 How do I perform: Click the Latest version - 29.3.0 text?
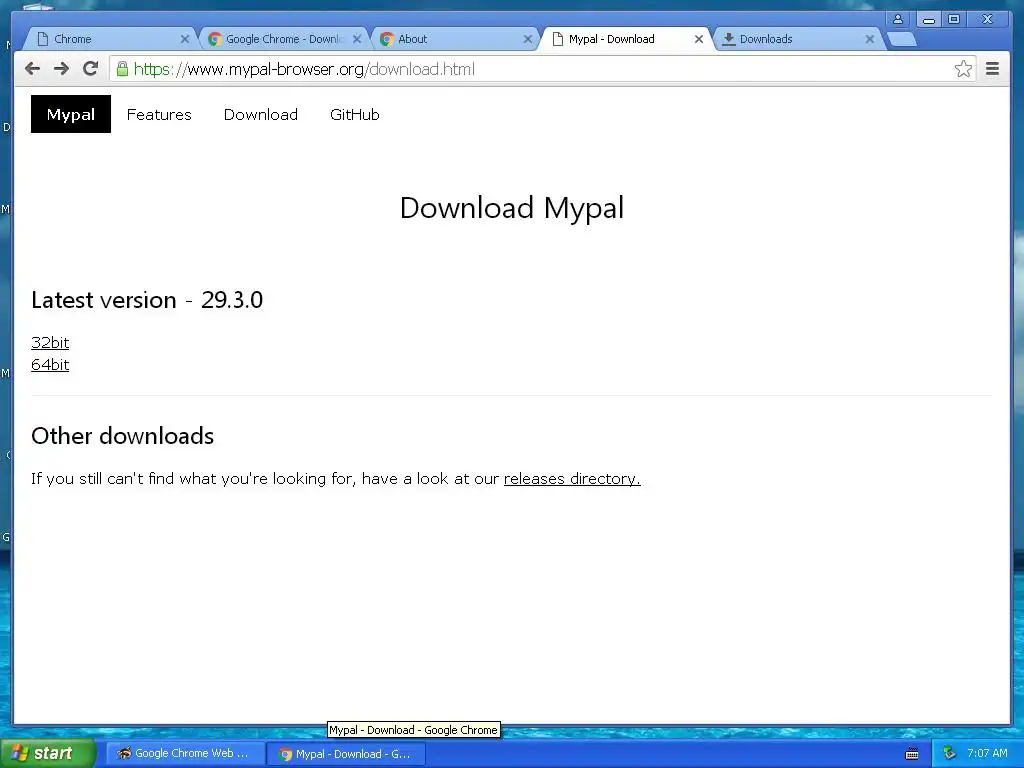point(147,300)
